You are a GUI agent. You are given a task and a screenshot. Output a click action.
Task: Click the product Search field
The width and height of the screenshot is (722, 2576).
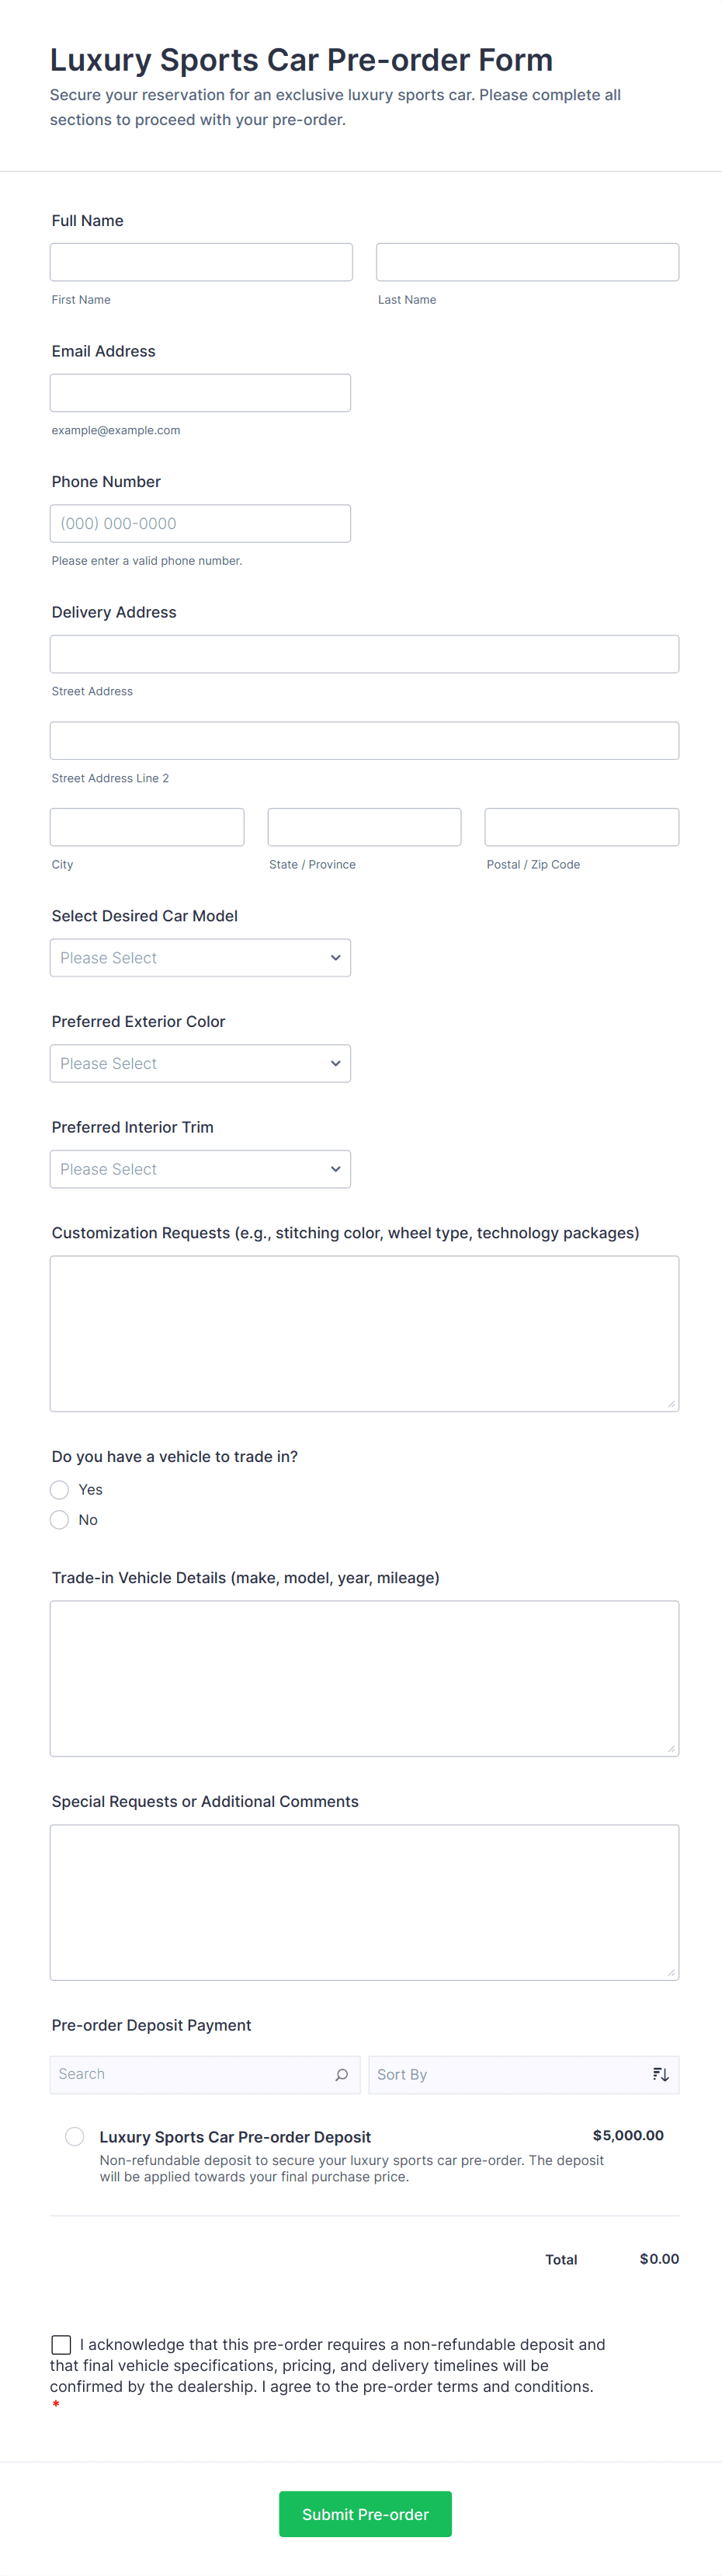190,2074
